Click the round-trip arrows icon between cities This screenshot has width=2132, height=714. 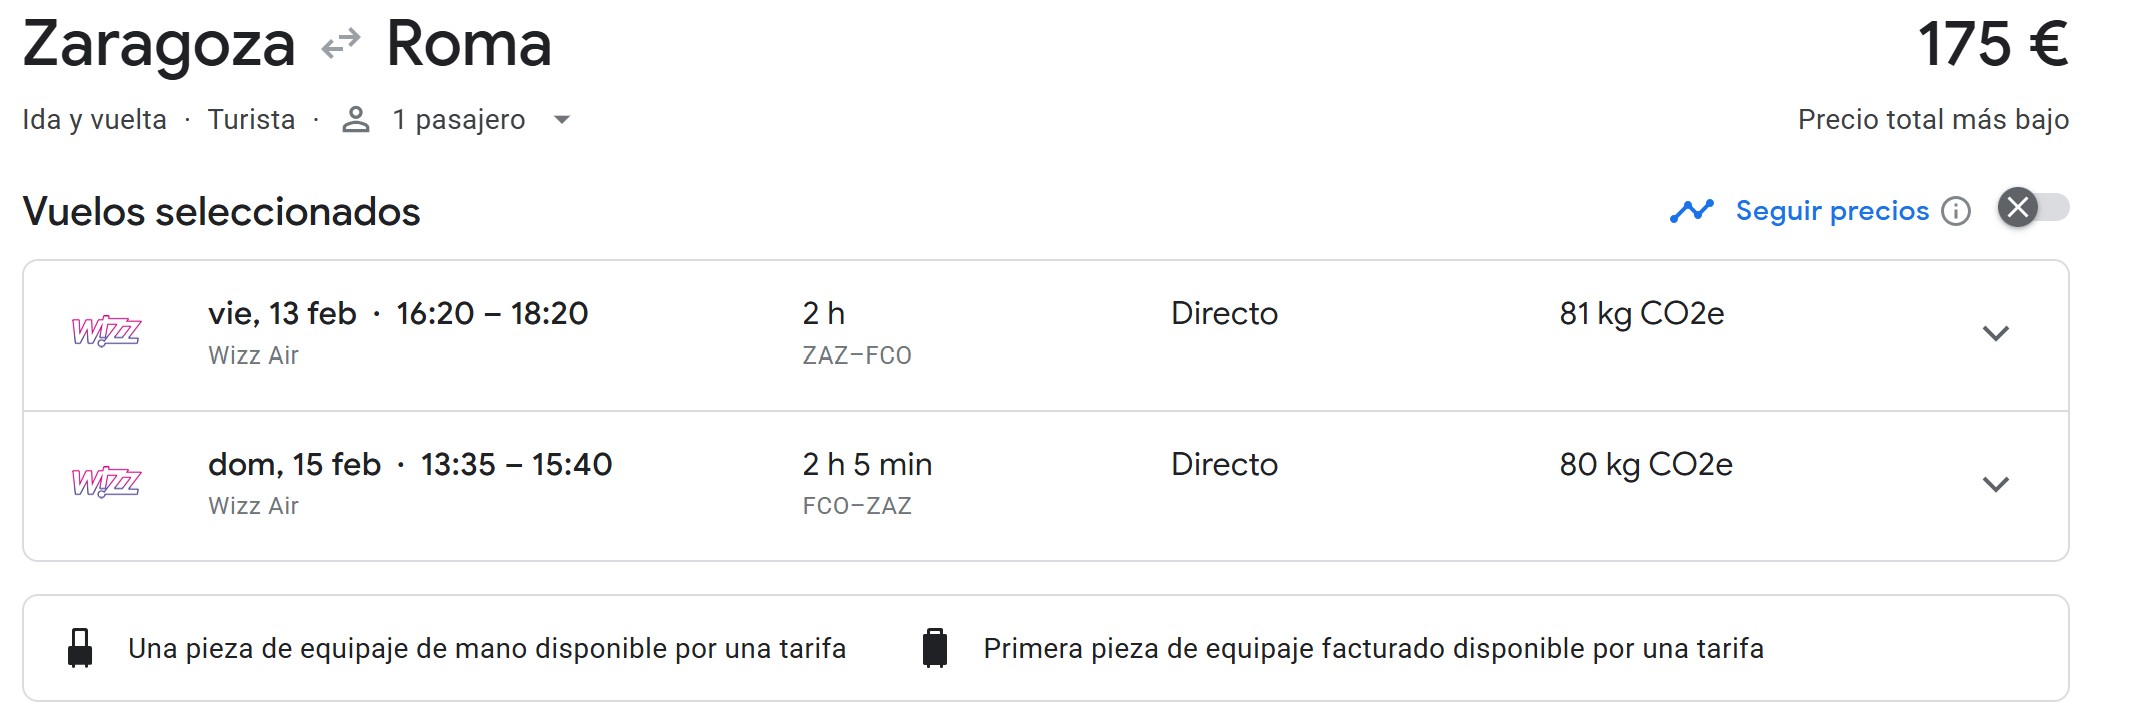340,45
